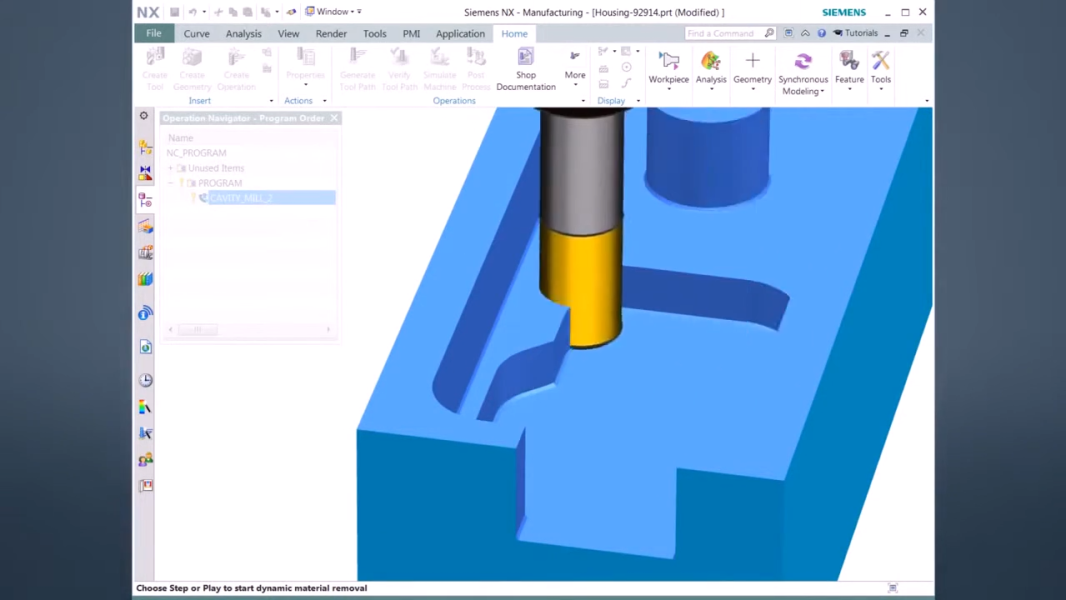This screenshot has height=600, width=1066.
Task: Expand the Insert group options arrow
Action: click(271, 101)
